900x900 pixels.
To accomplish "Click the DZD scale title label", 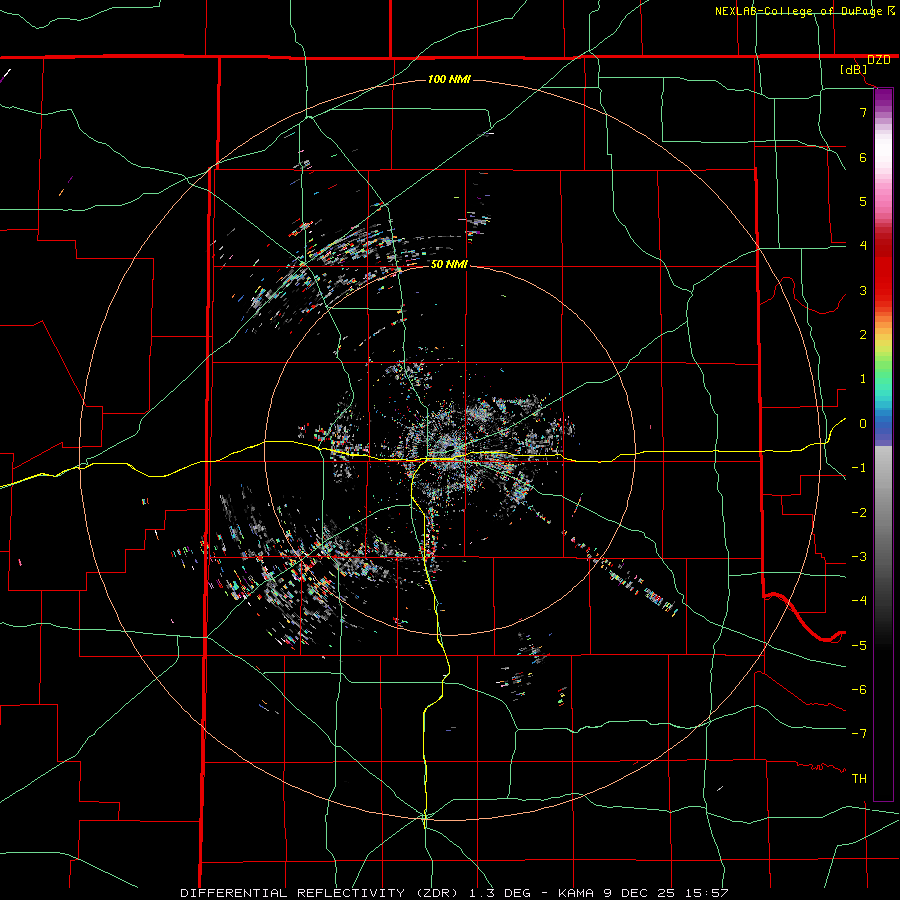I will [x=879, y=60].
